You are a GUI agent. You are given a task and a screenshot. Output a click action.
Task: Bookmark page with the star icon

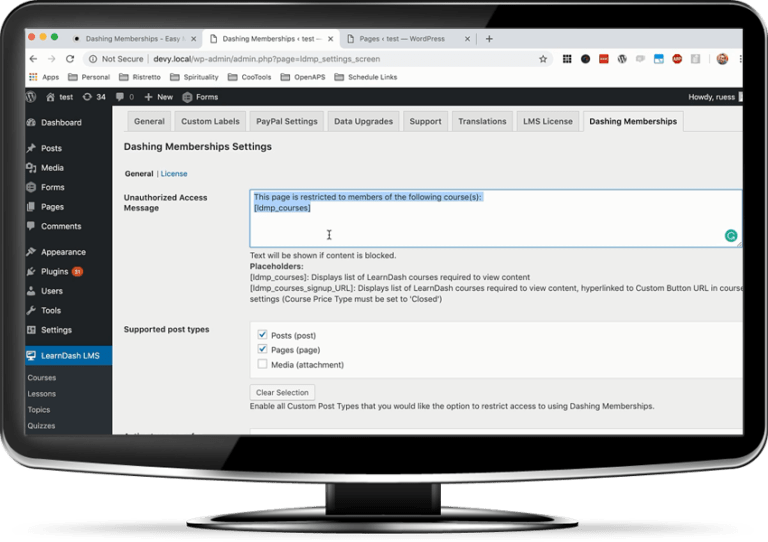point(543,59)
